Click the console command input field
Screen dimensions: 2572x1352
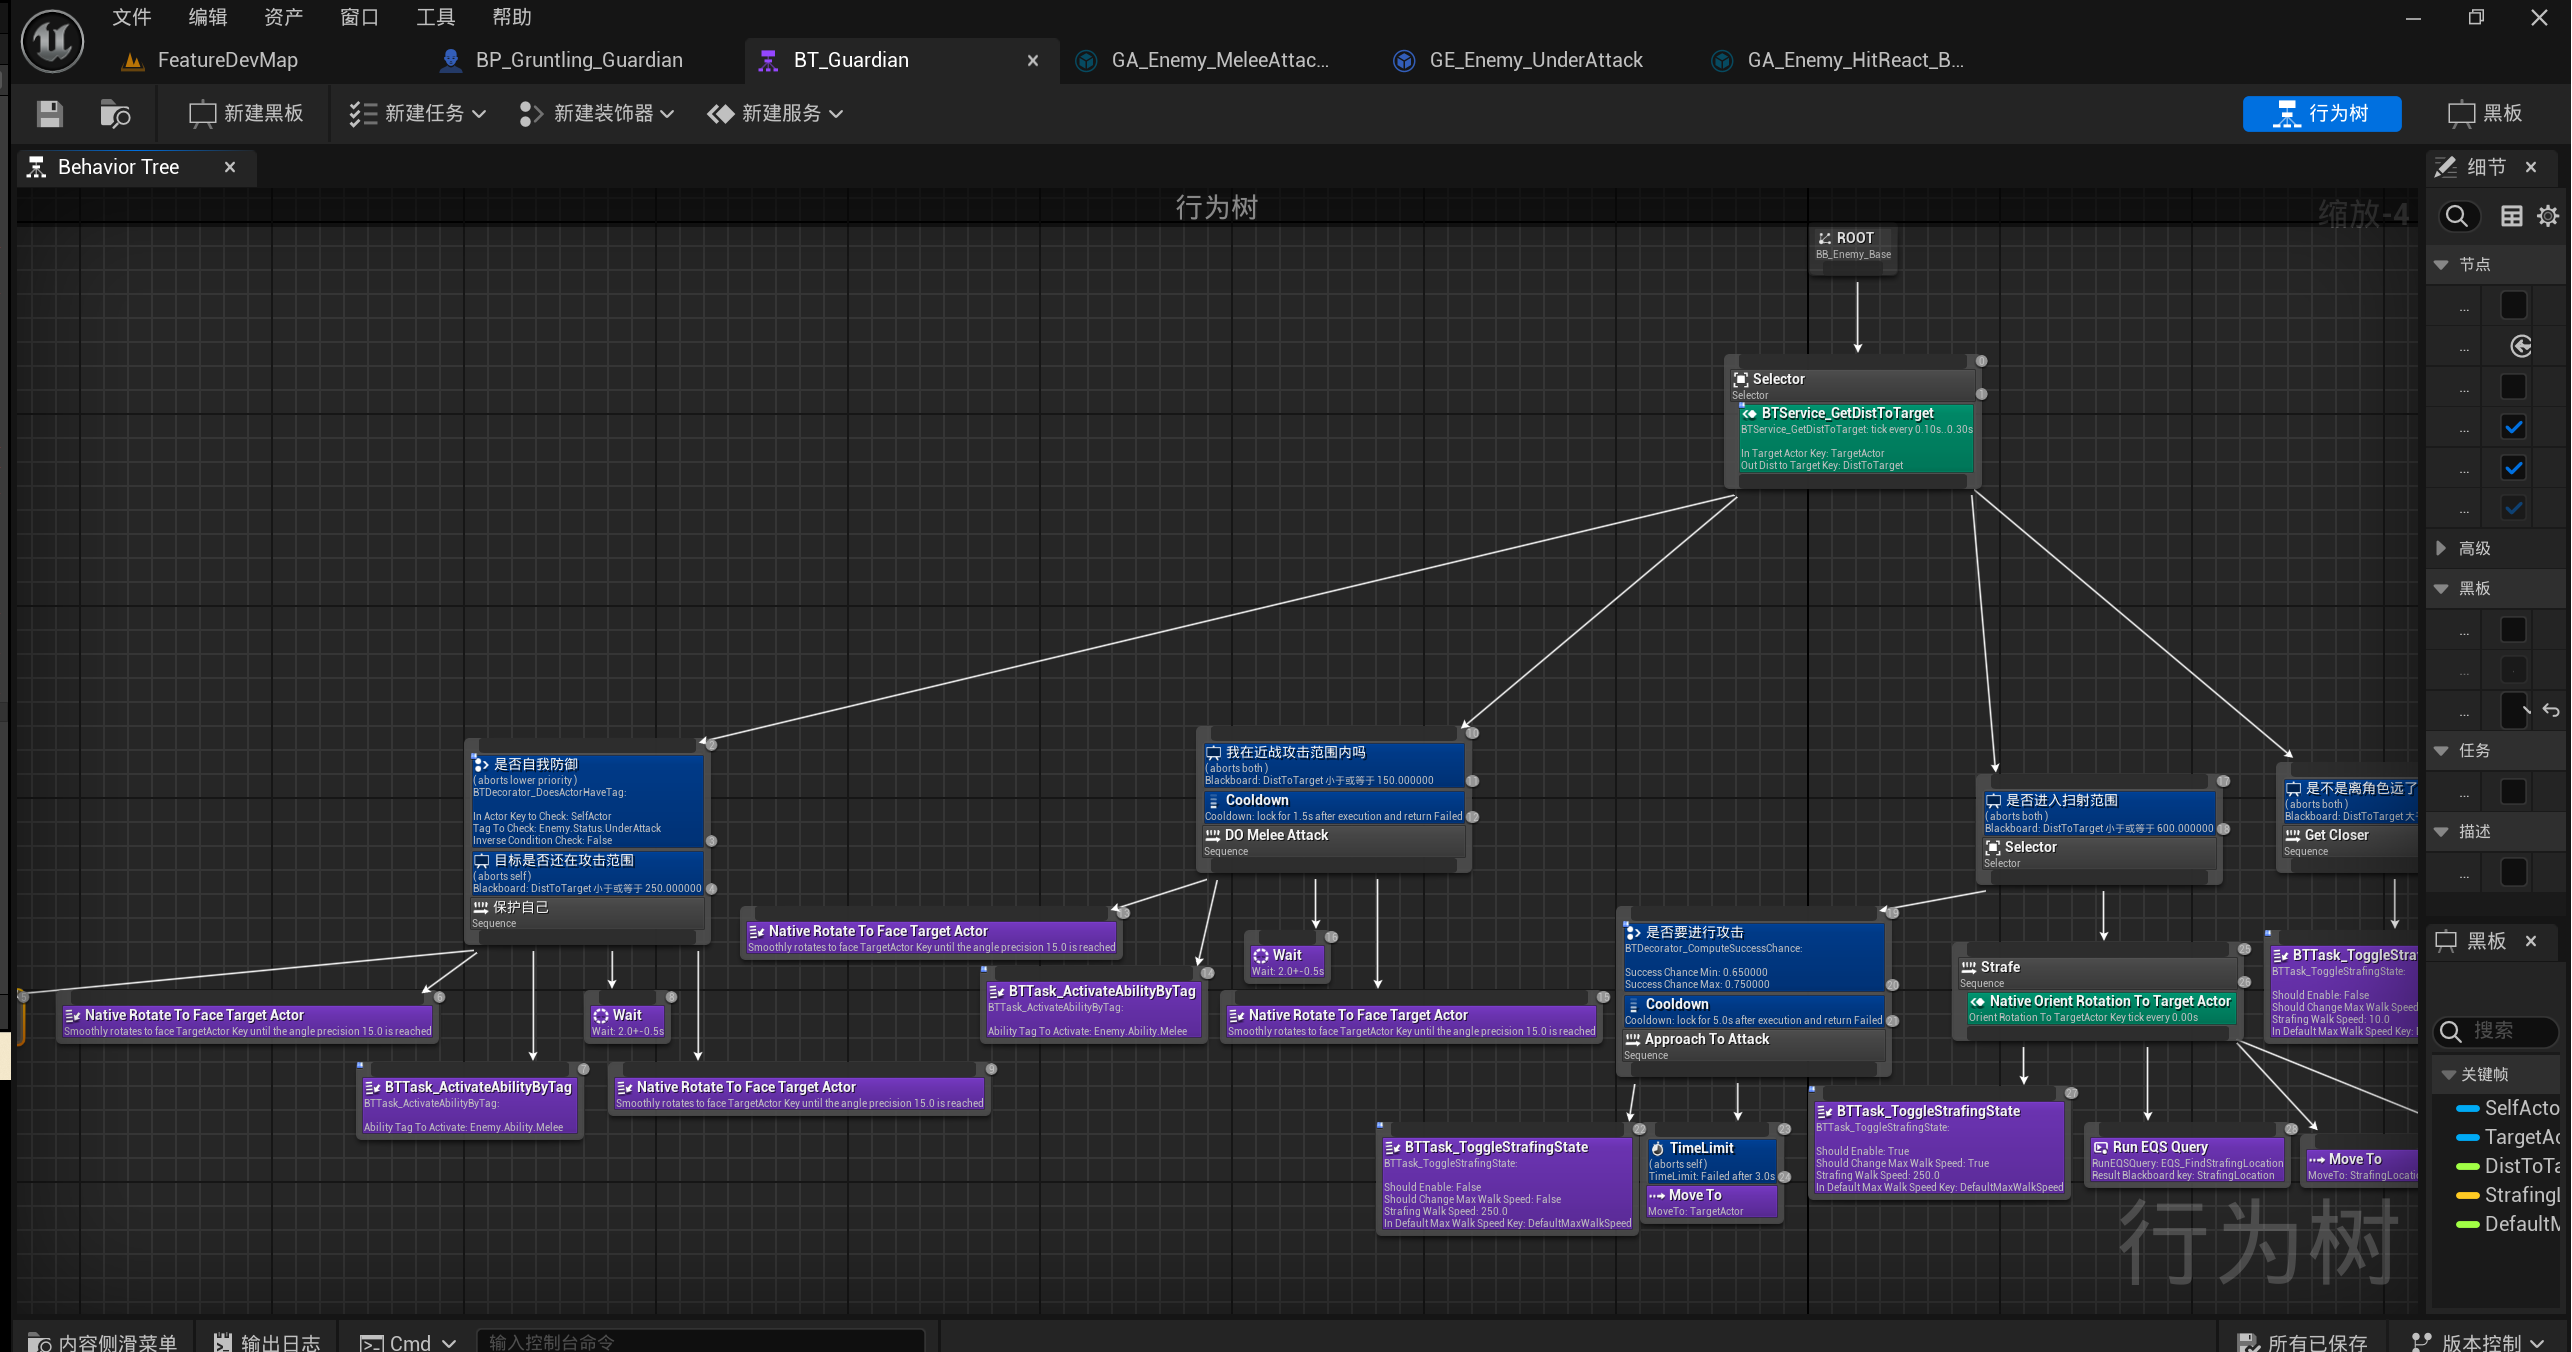tap(700, 1341)
